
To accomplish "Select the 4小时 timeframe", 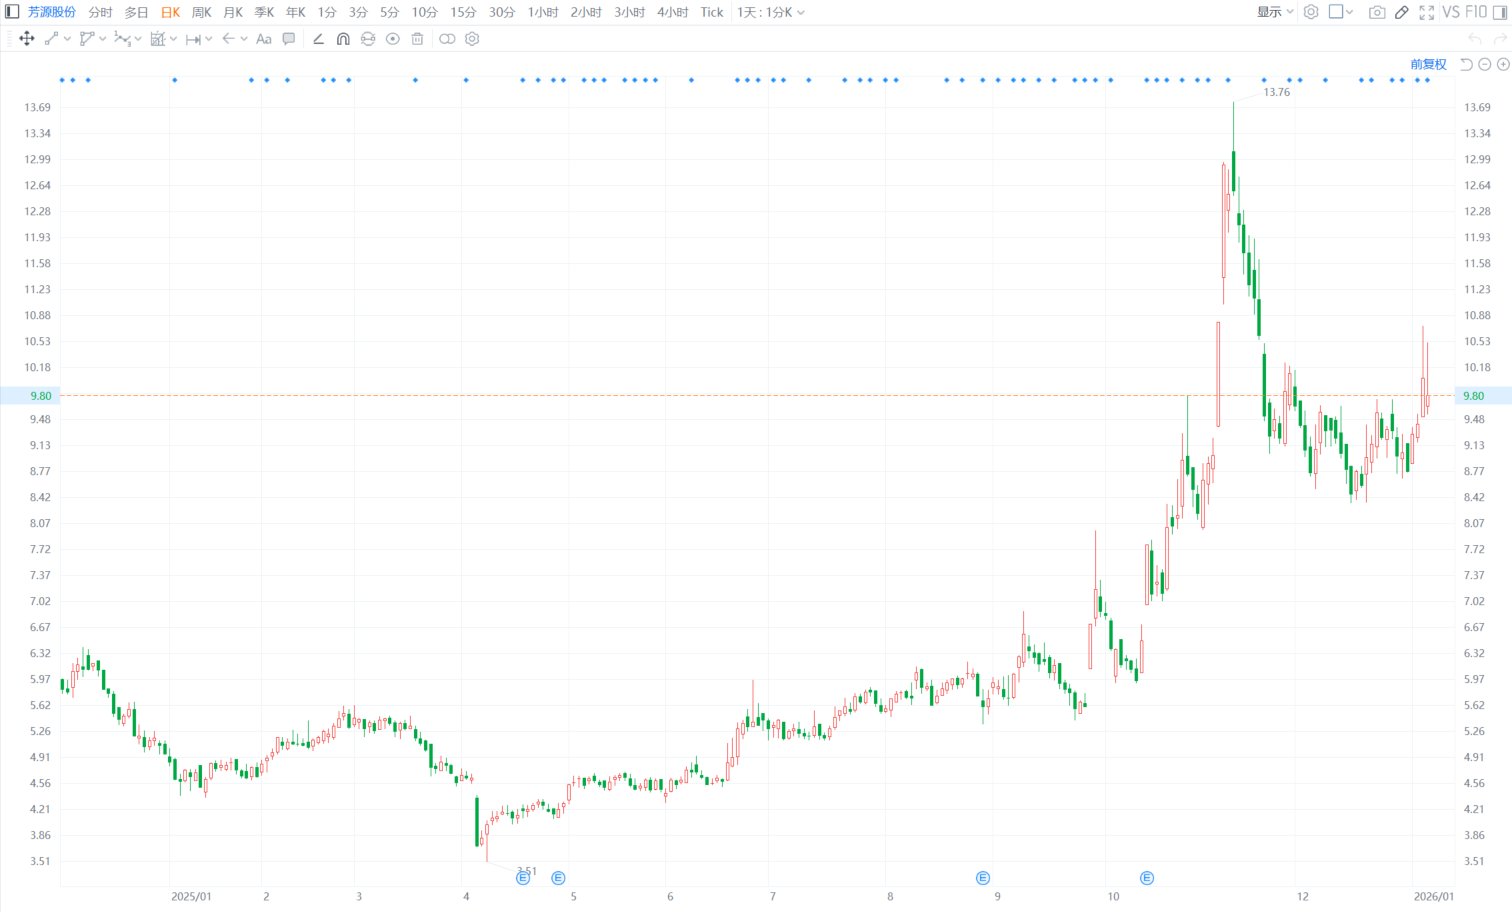I will (673, 12).
